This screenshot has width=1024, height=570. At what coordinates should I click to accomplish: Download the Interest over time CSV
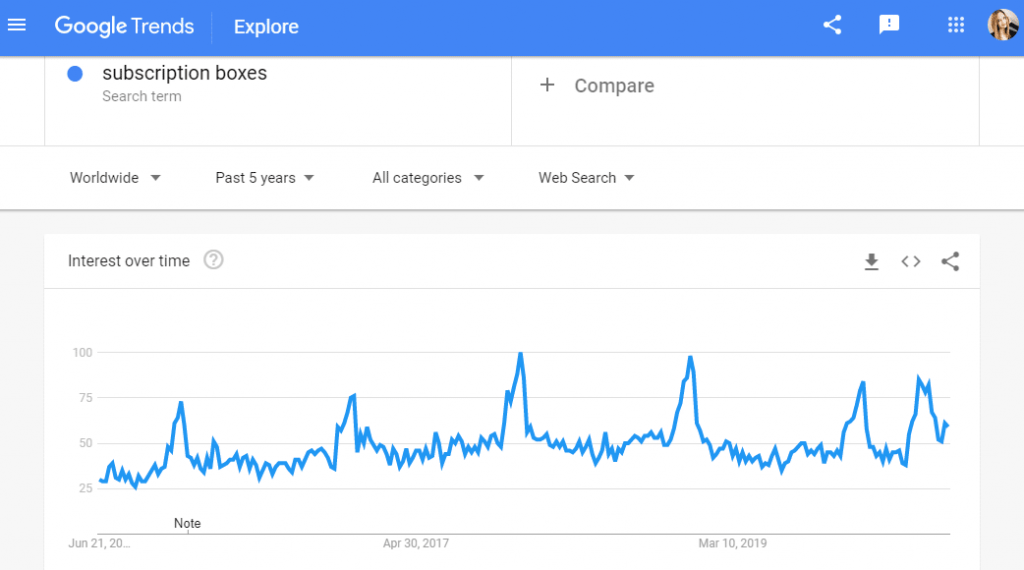[871, 262]
